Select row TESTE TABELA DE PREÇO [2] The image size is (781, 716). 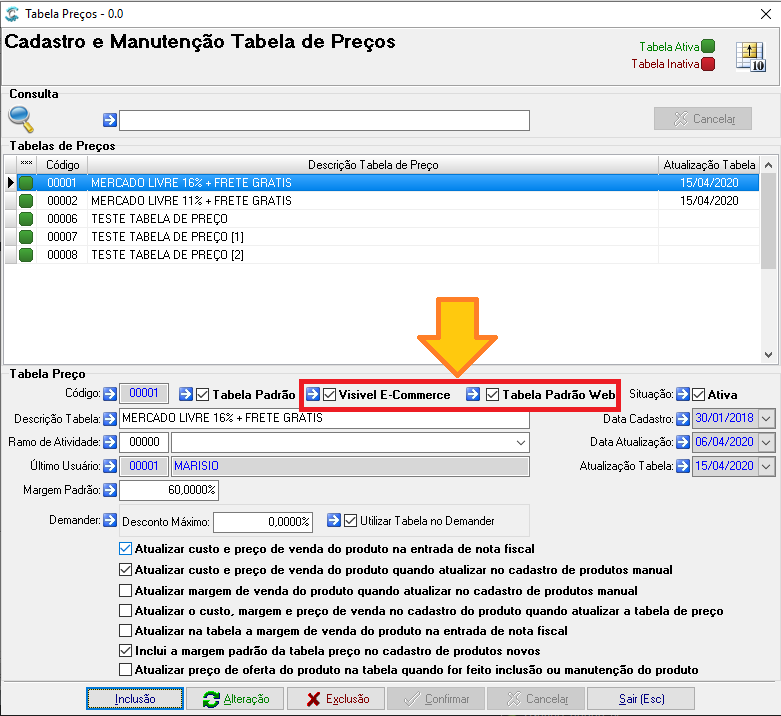(382, 254)
